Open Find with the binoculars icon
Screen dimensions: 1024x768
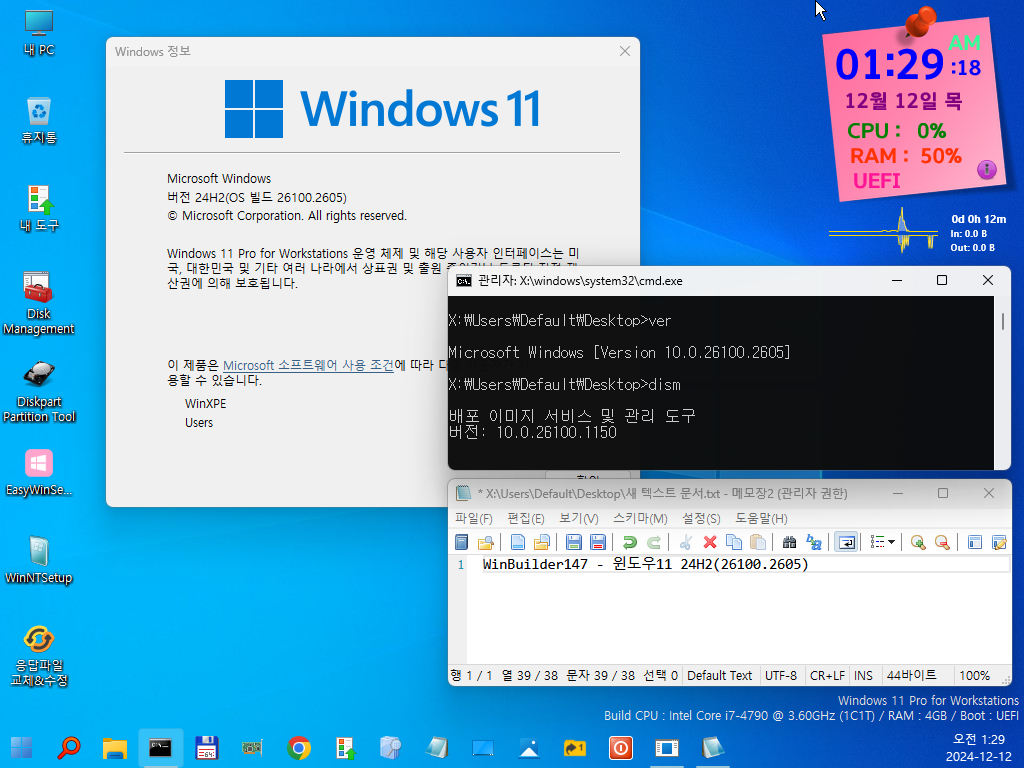[x=790, y=542]
